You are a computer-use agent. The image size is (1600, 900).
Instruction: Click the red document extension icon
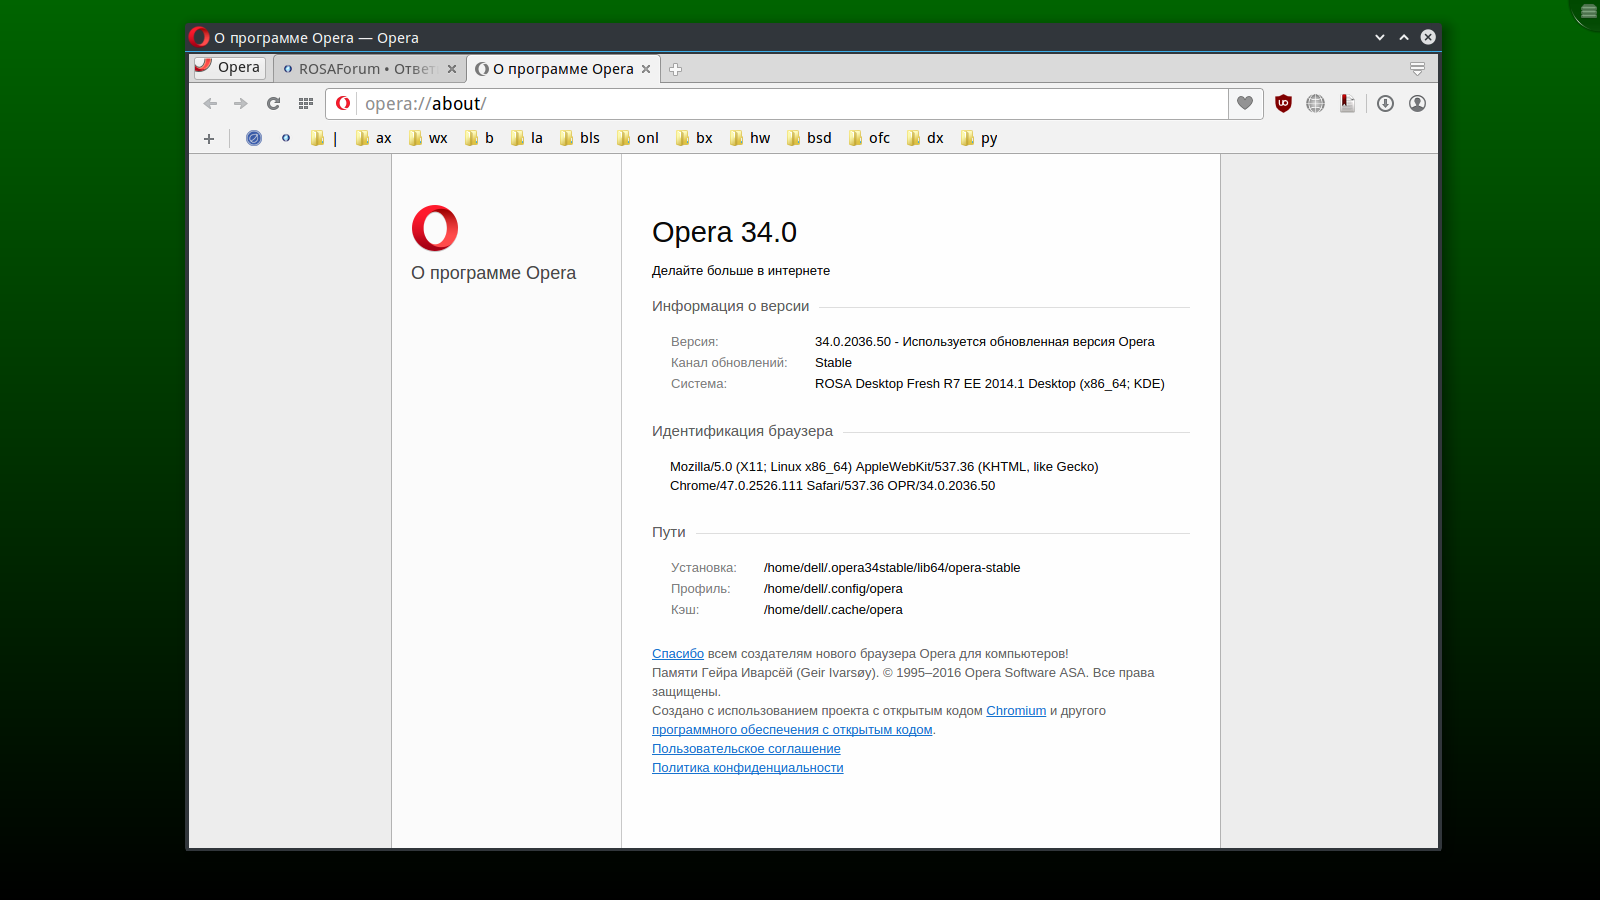[1348, 103]
